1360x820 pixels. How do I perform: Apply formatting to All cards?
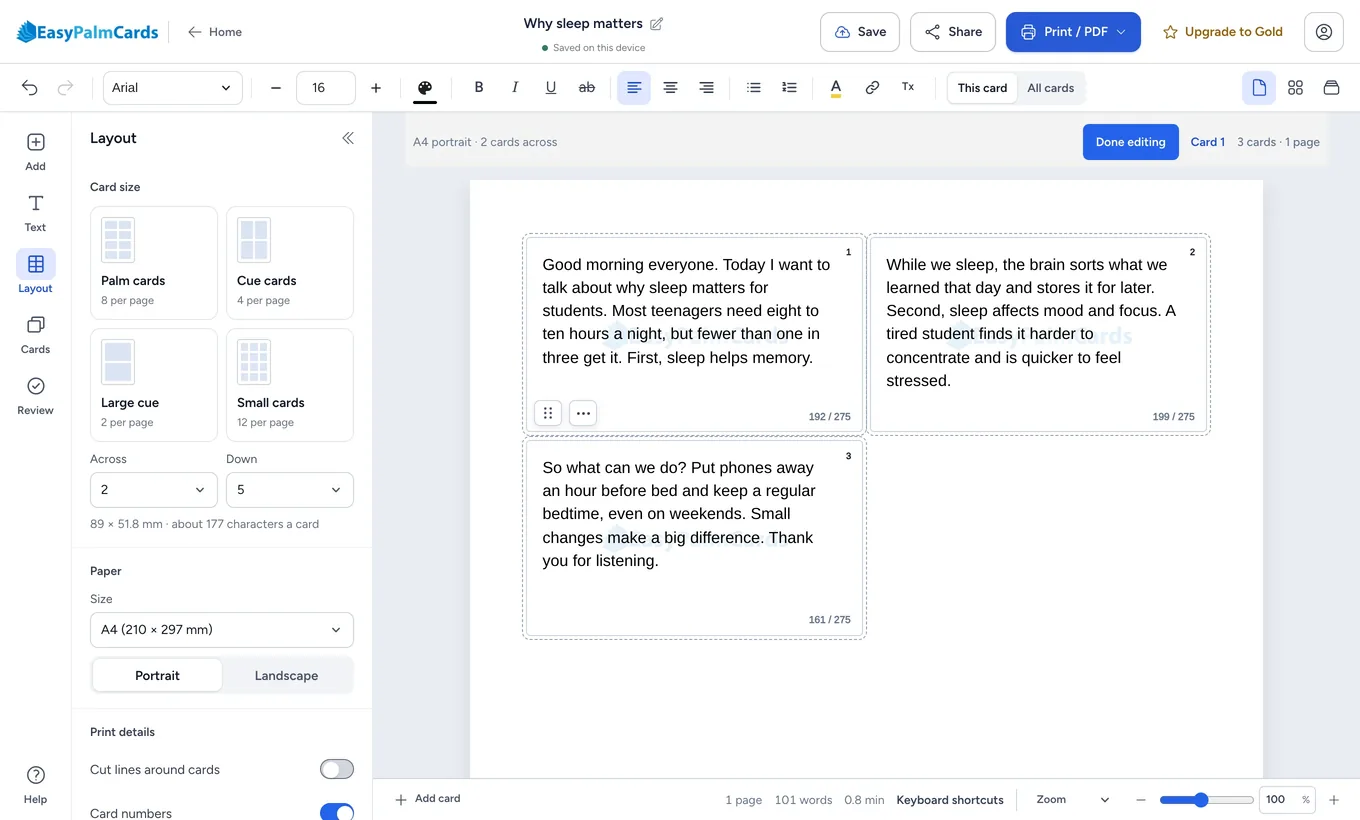[1051, 88]
